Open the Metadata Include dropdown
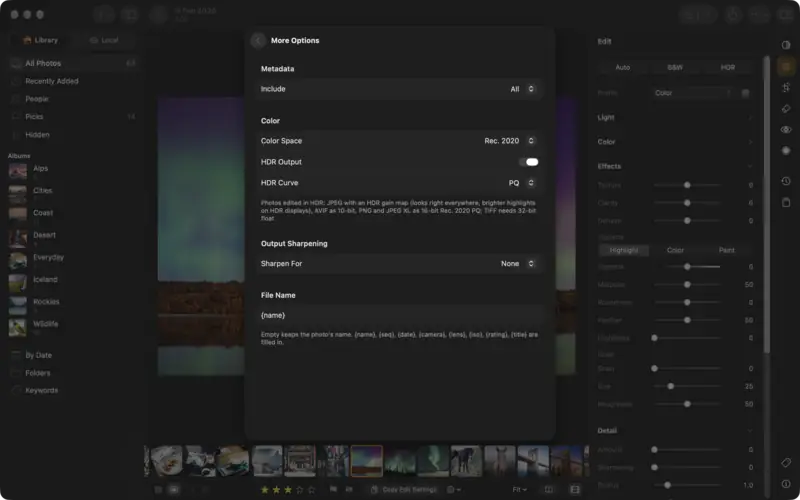800x500 pixels. [522, 89]
